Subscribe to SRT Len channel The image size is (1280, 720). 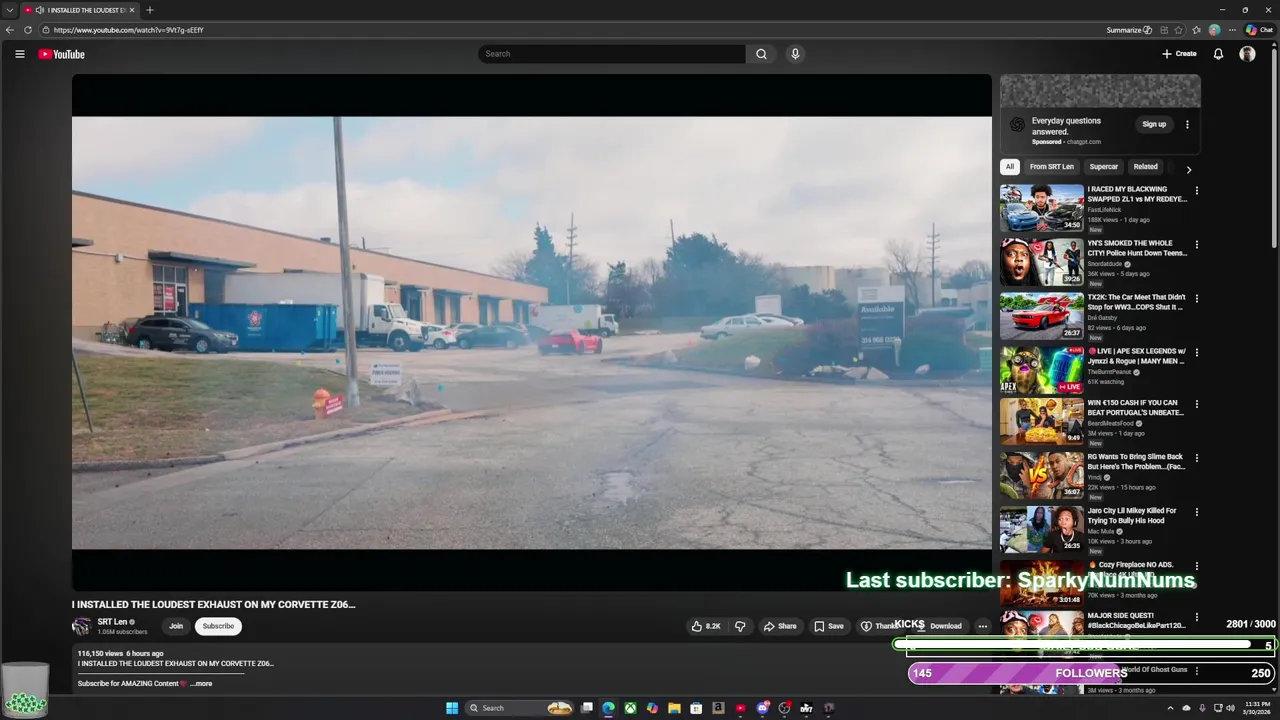click(218, 626)
